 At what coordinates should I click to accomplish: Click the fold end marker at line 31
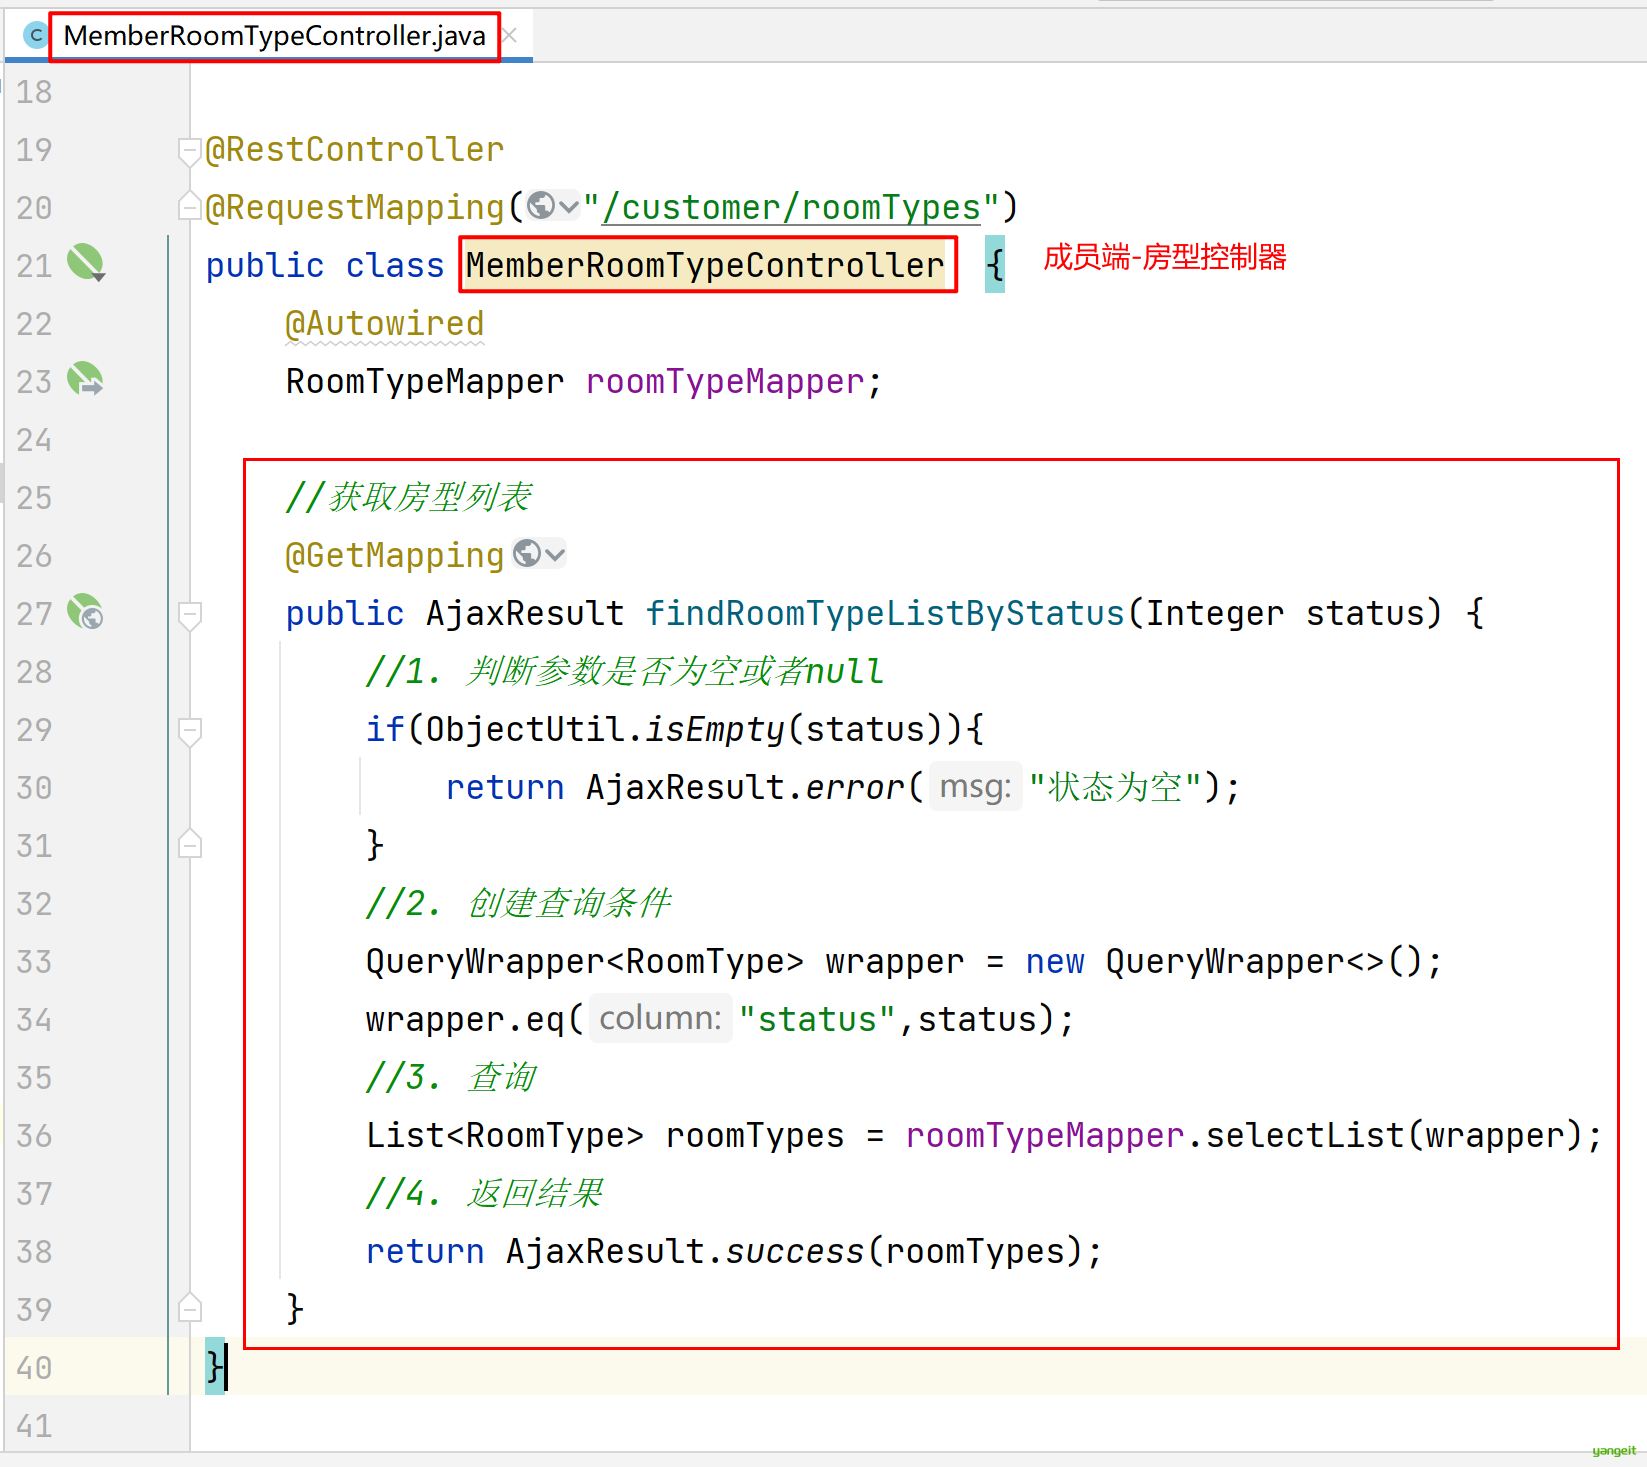(190, 845)
